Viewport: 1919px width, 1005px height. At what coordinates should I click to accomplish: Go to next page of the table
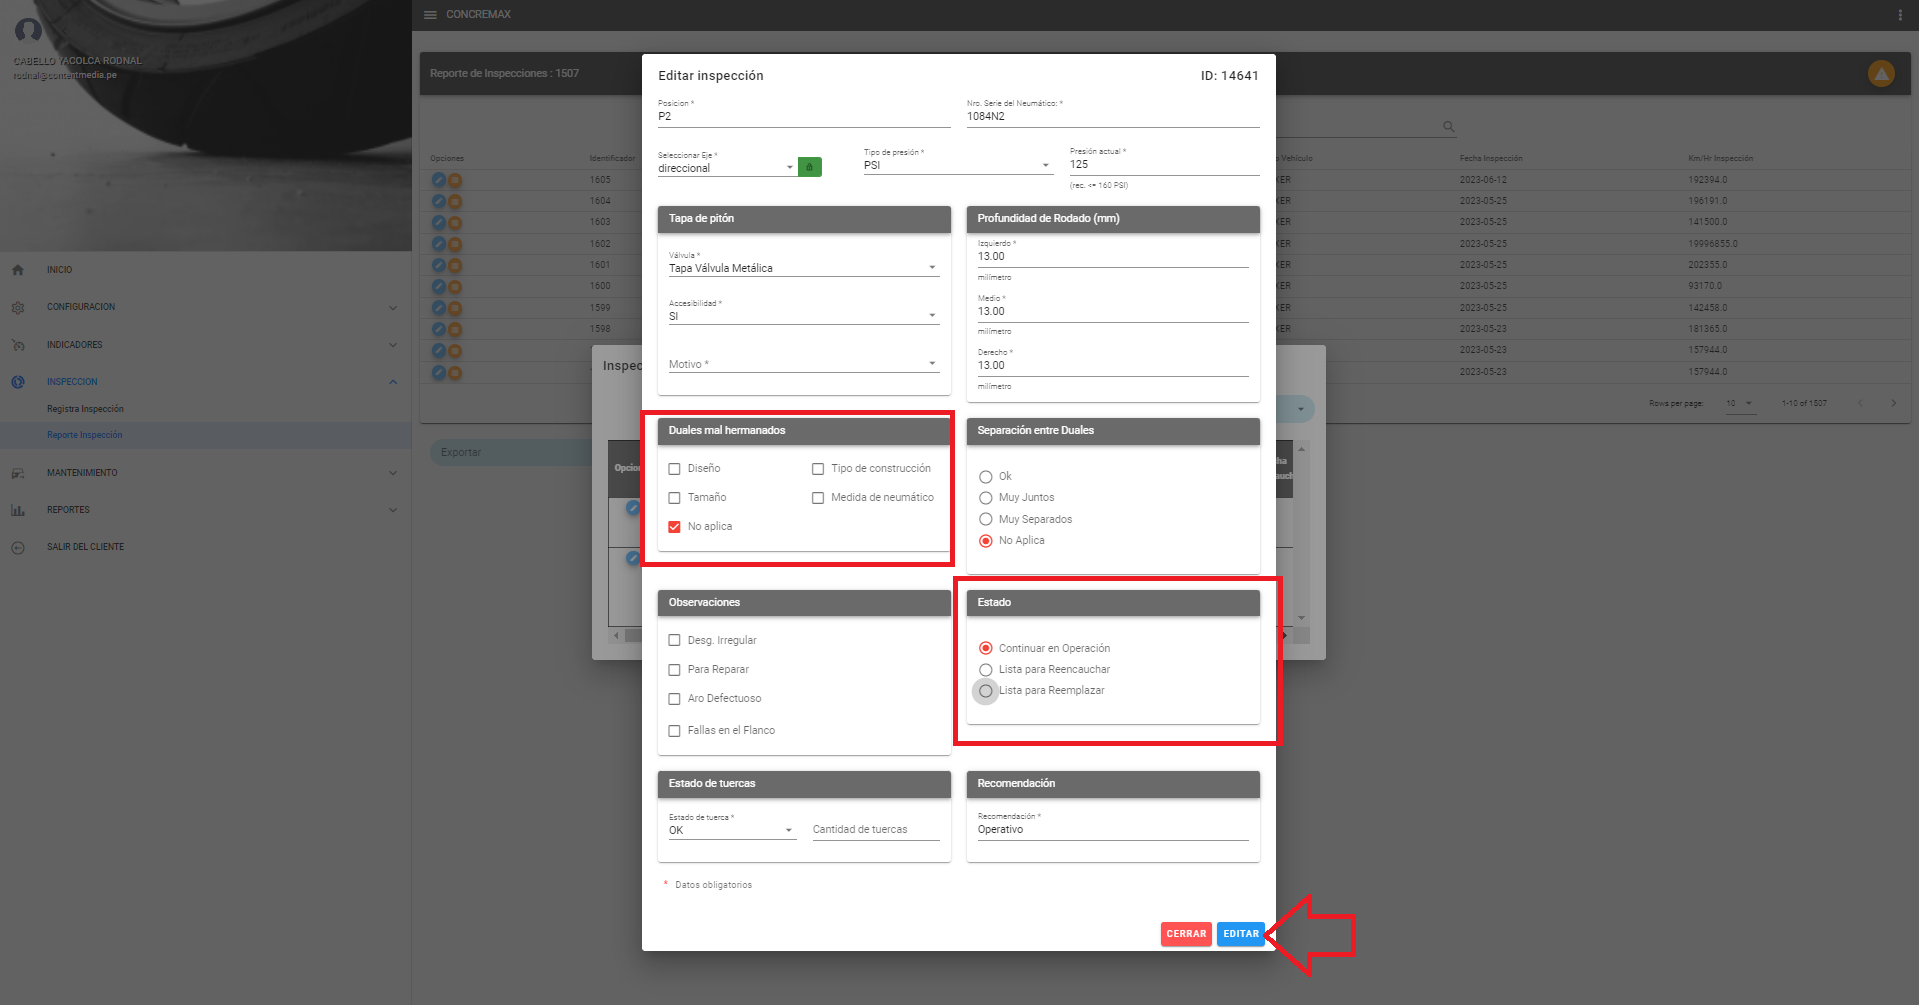click(1893, 403)
